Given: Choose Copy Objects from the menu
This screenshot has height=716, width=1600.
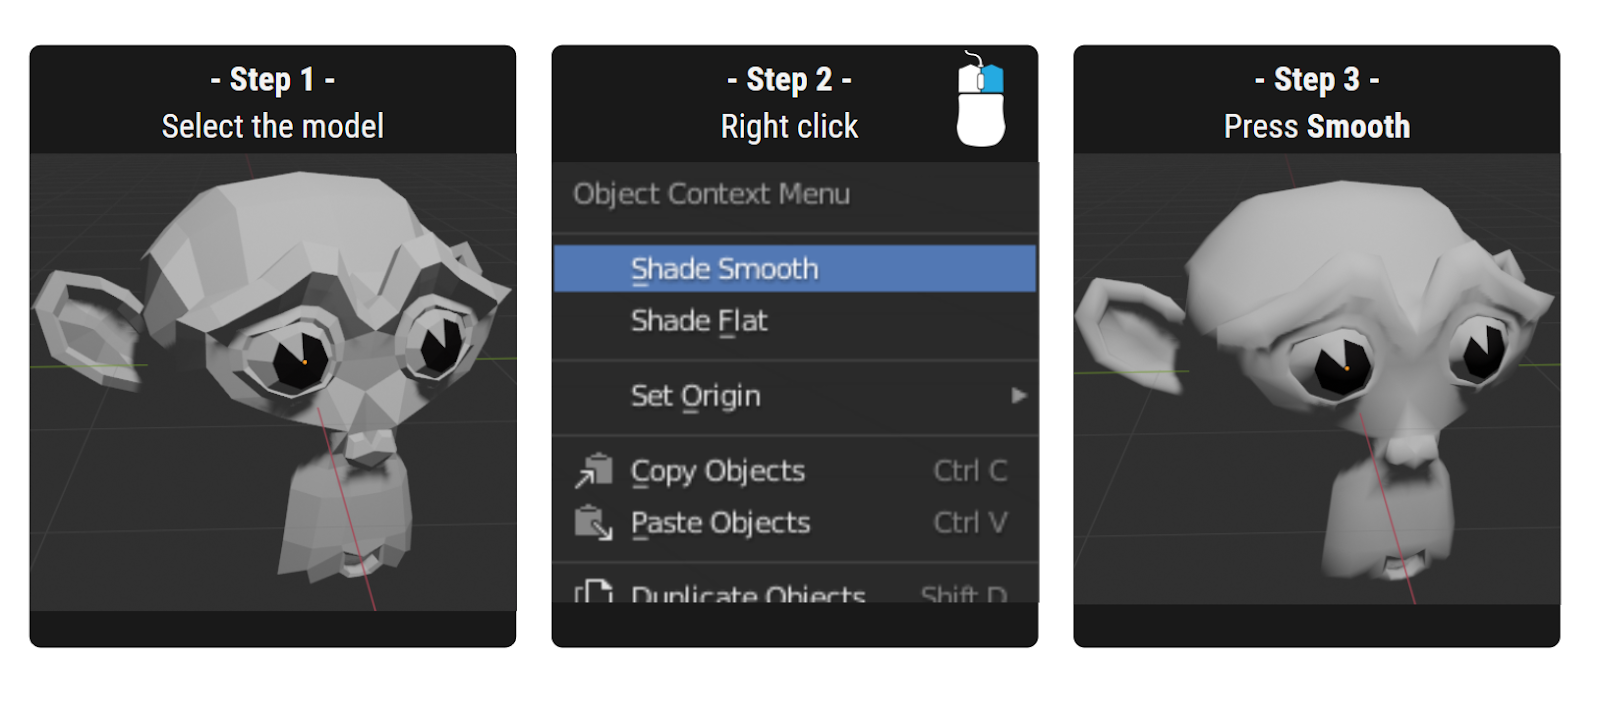Looking at the screenshot, I should pyautogui.click(x=717, y=470).
